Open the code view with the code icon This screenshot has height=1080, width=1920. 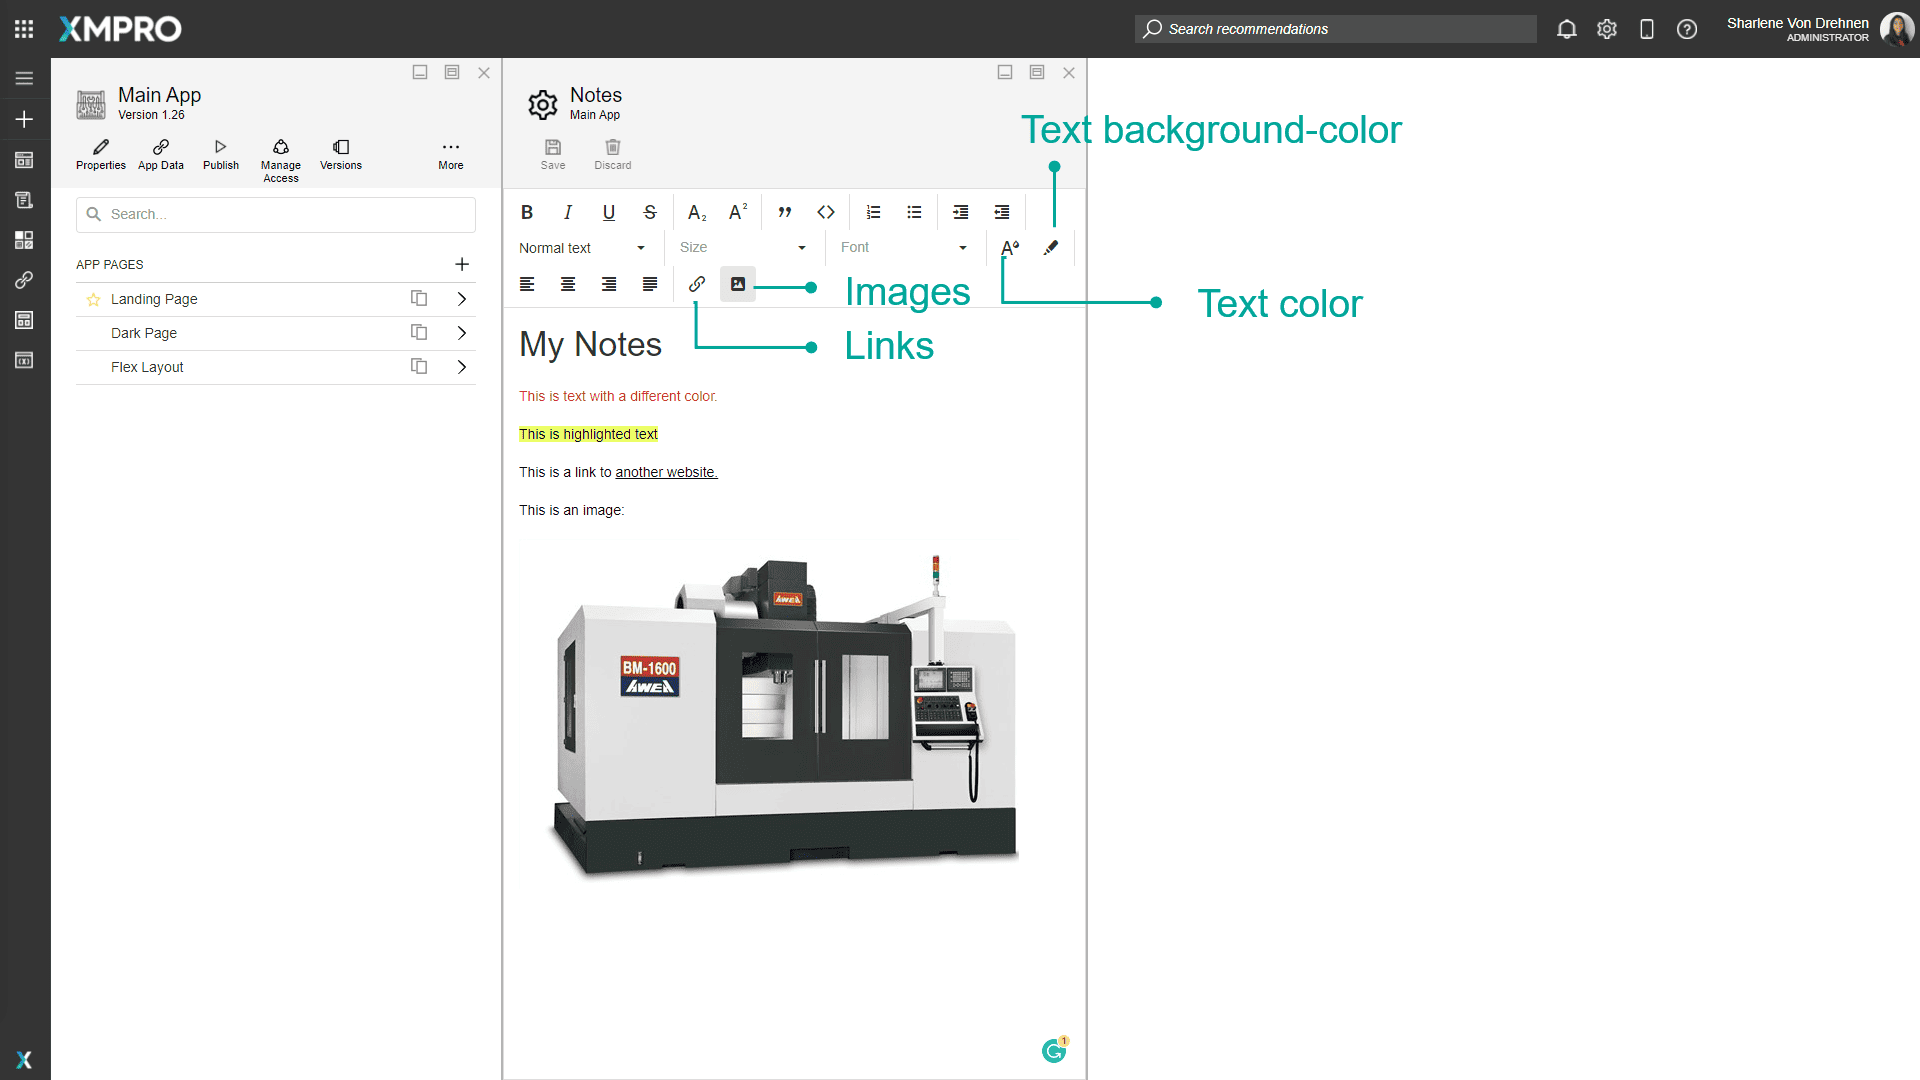tap(825, 211)
